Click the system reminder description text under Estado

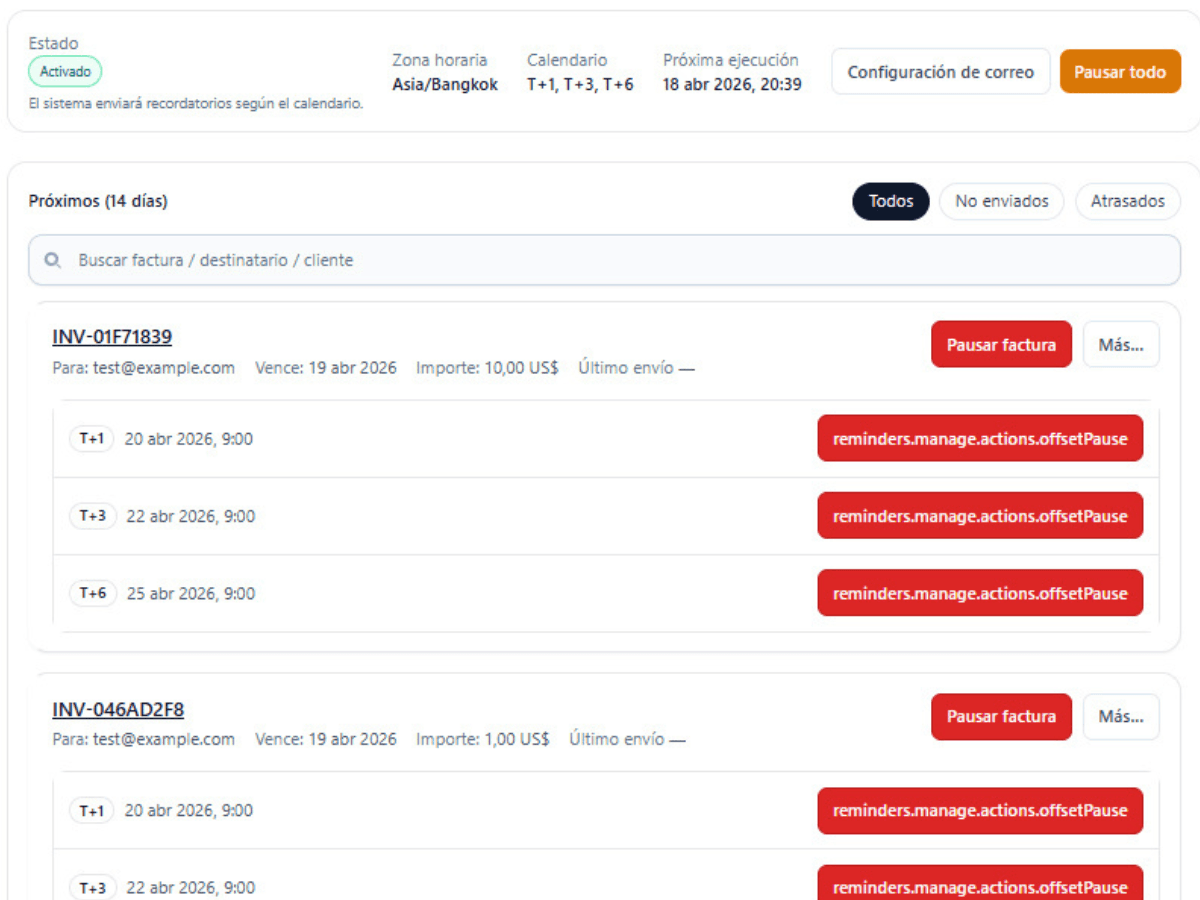[196, 104]
